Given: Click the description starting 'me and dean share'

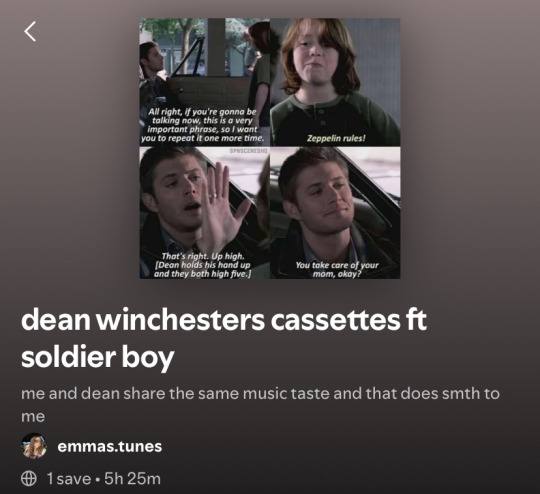Looking at the screenshot, I should [x=260, y=405].
